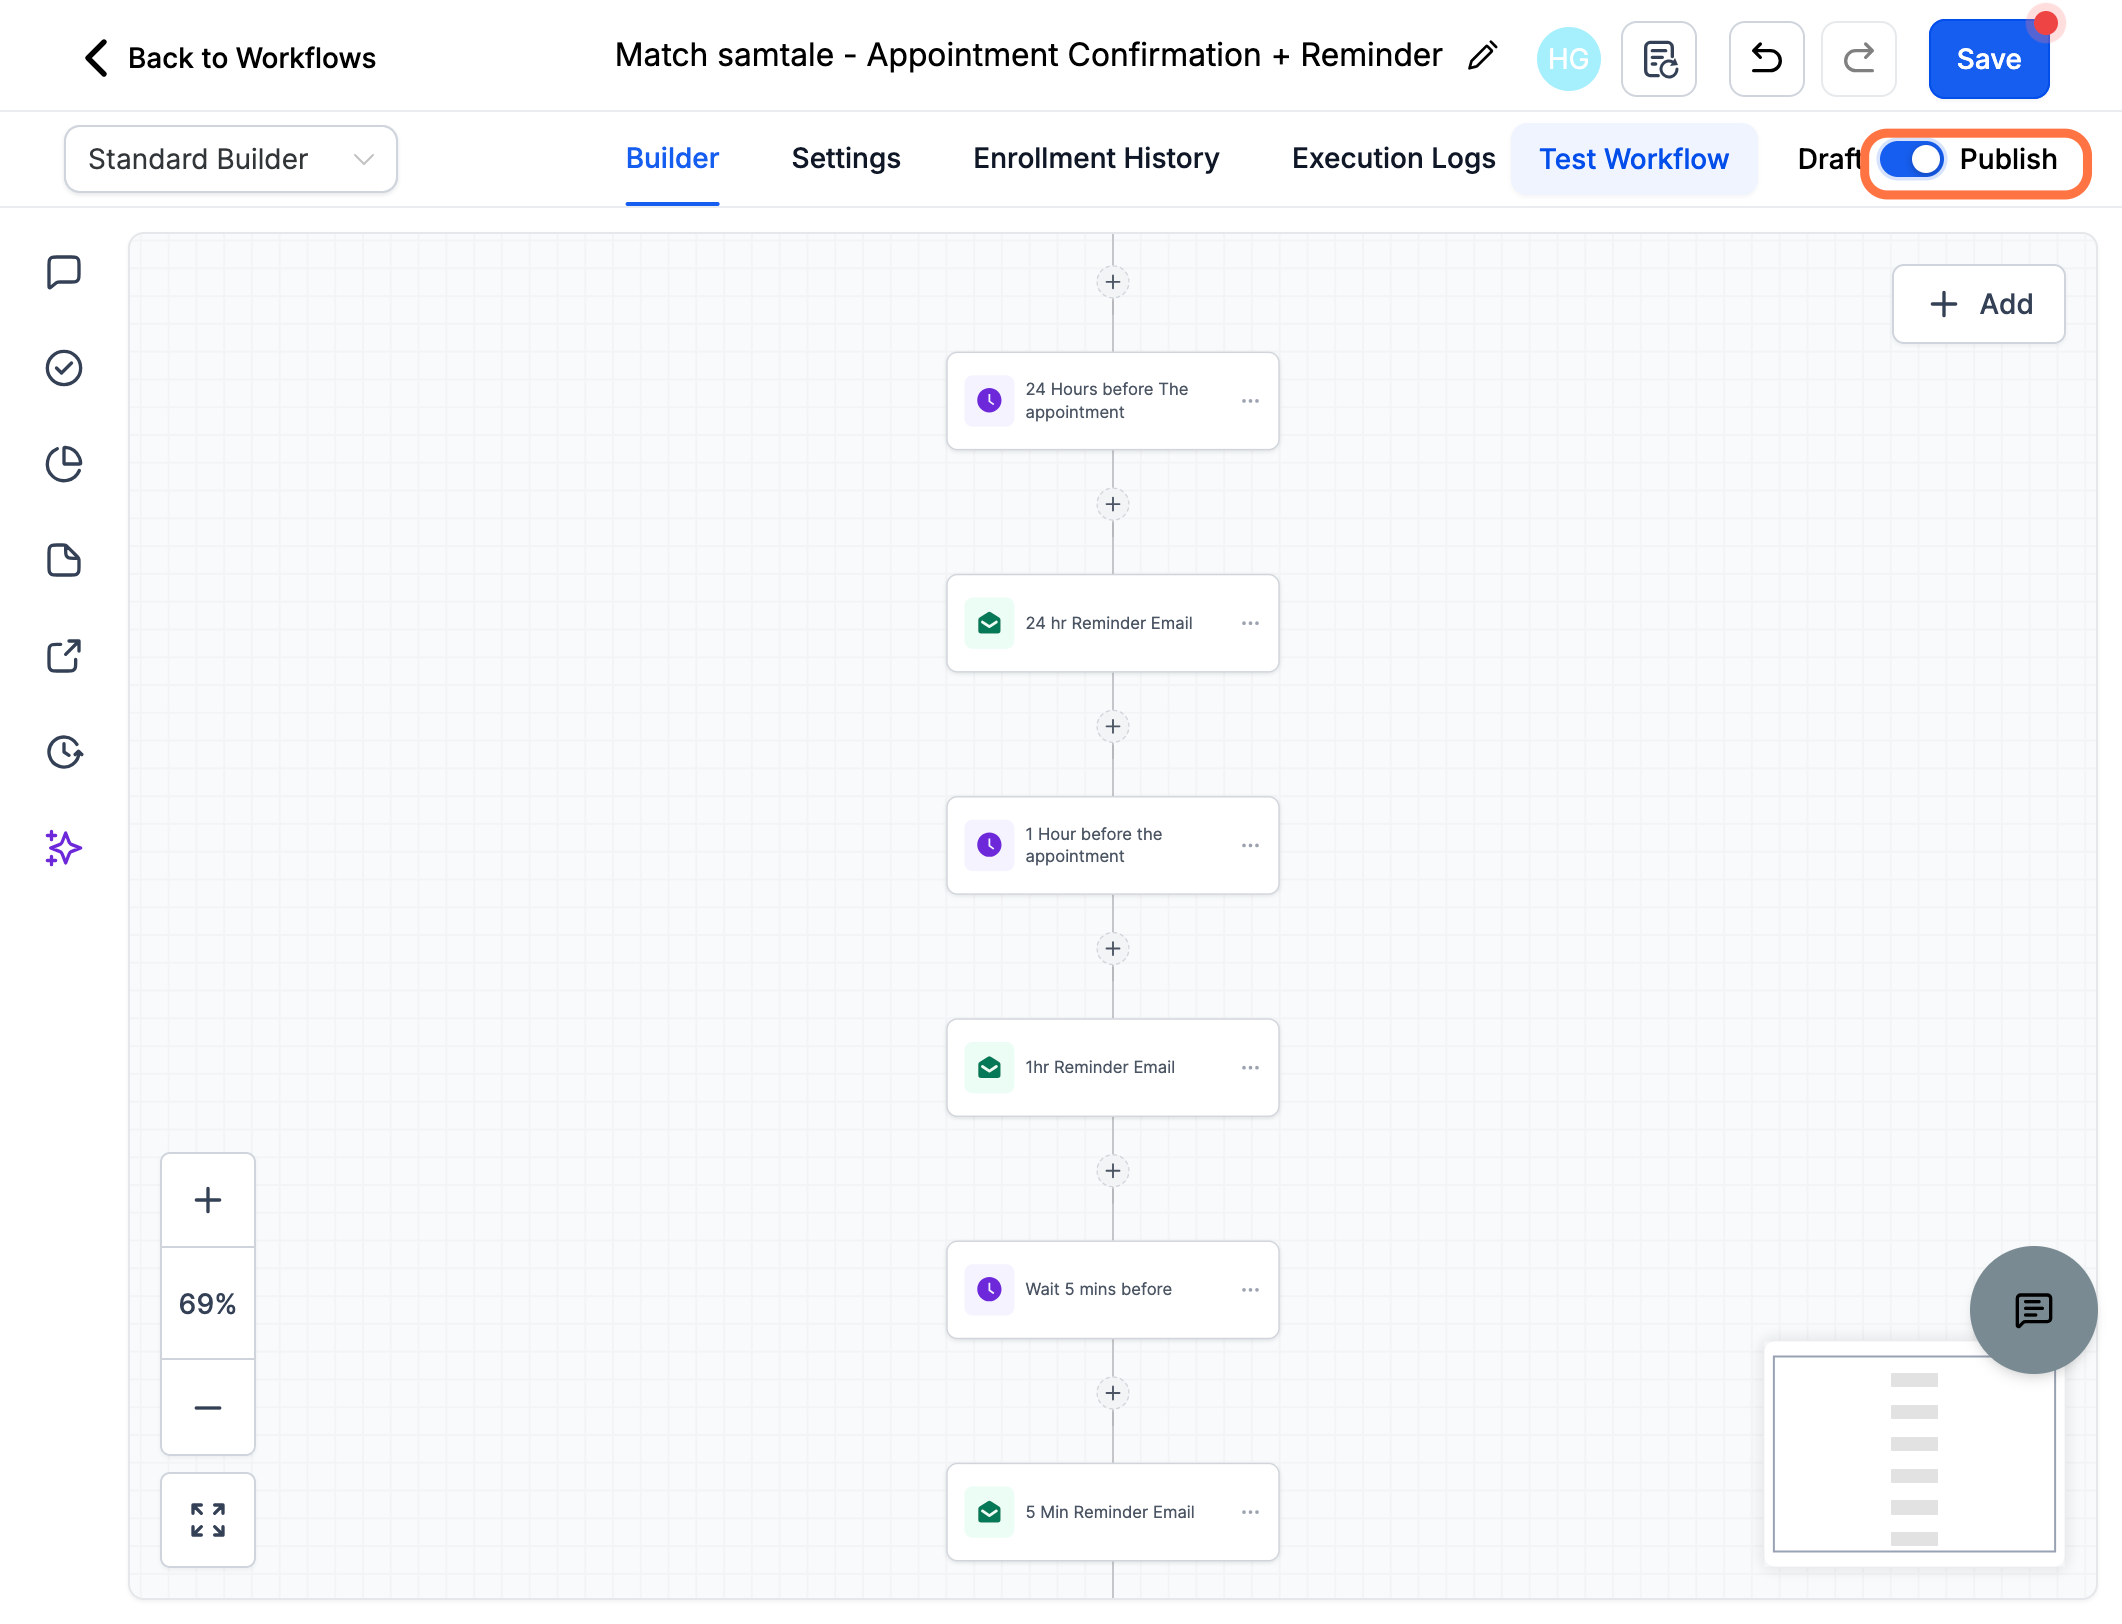Open options menu for 5 Min Reminder Email
The width and height of the screenshot is (2122, 1624).
(x=1250, y=1512)
